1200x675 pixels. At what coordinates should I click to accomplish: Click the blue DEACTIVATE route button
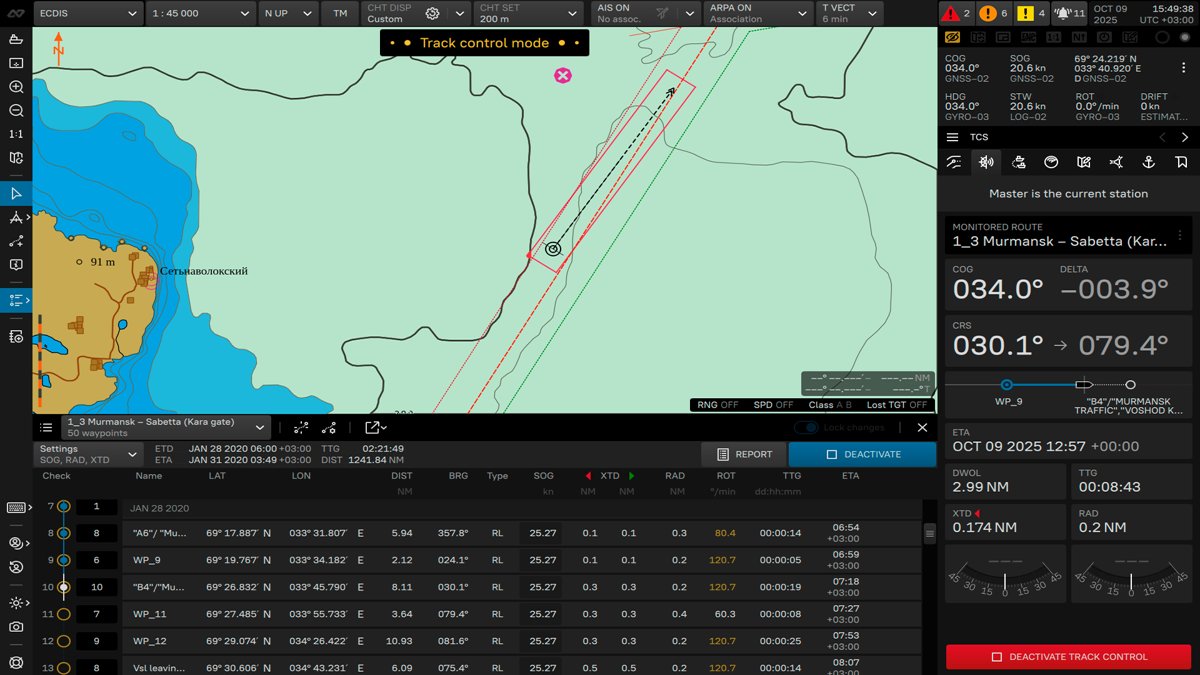(x=863, y=454)
